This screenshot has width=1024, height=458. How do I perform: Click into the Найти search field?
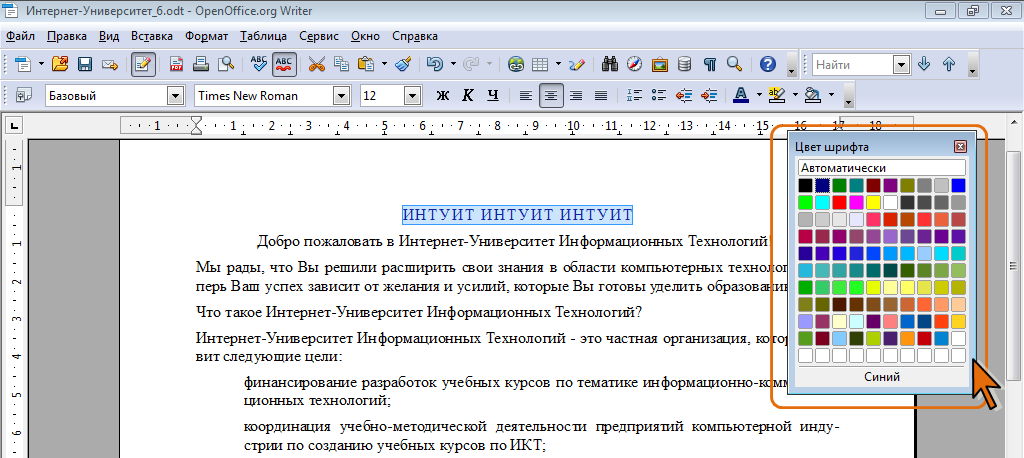[852, 64]
